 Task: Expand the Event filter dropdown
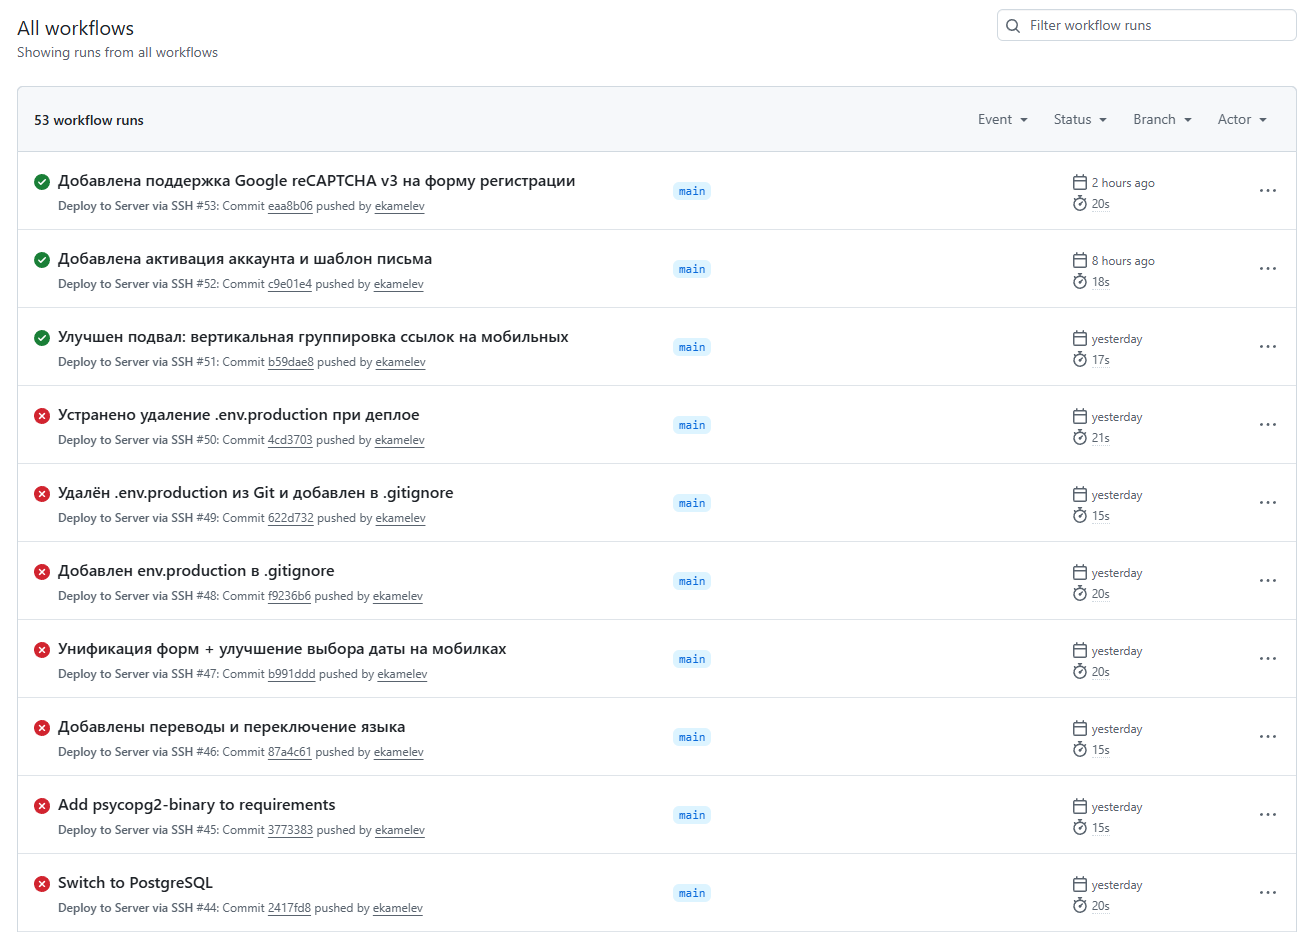(1002, 120)
